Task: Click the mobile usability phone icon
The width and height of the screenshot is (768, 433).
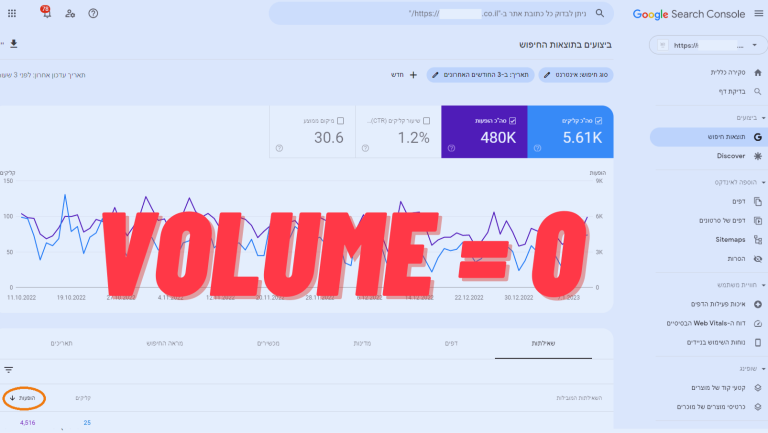Action: 758,342
